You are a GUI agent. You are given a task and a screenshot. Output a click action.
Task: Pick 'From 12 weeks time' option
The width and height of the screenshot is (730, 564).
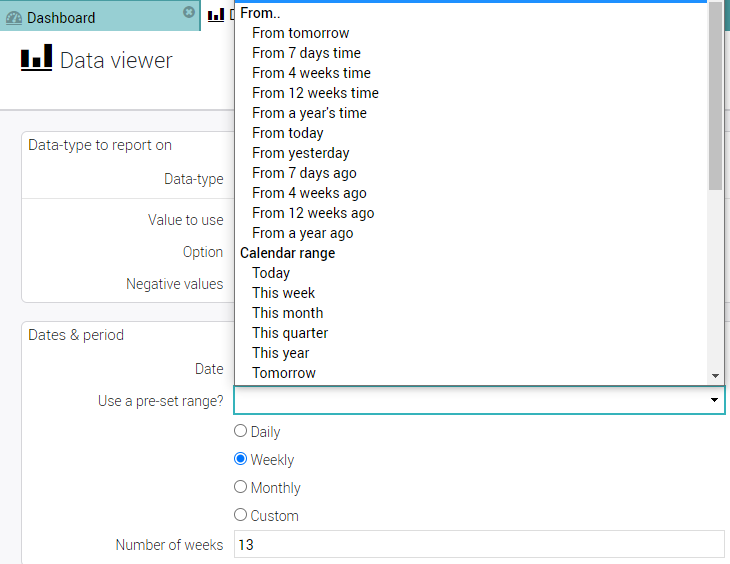[315, 93]
